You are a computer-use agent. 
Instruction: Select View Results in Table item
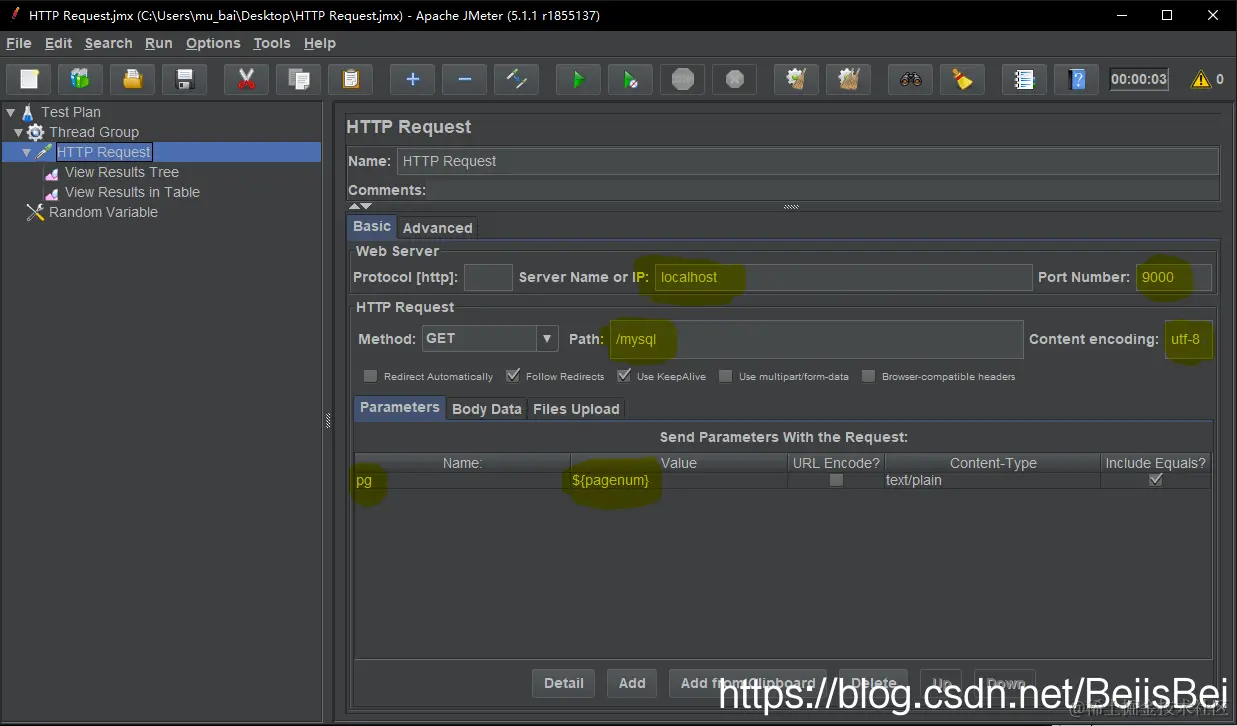point(131,192)
